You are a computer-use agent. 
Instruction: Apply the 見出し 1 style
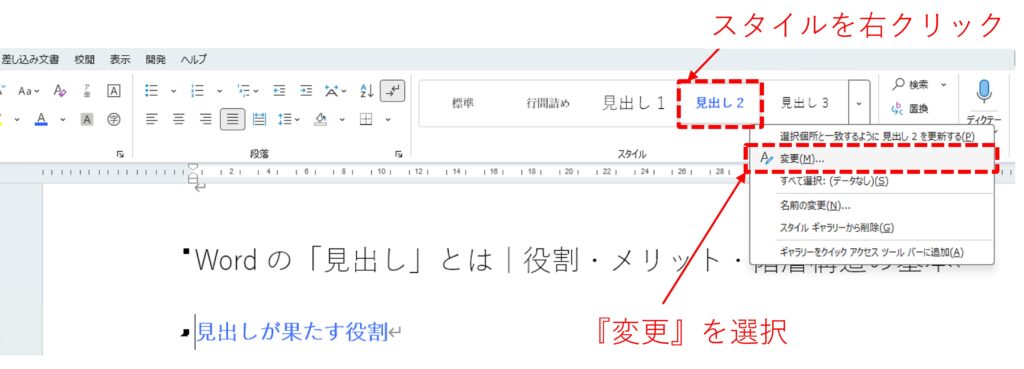click(x=632, y=103)
